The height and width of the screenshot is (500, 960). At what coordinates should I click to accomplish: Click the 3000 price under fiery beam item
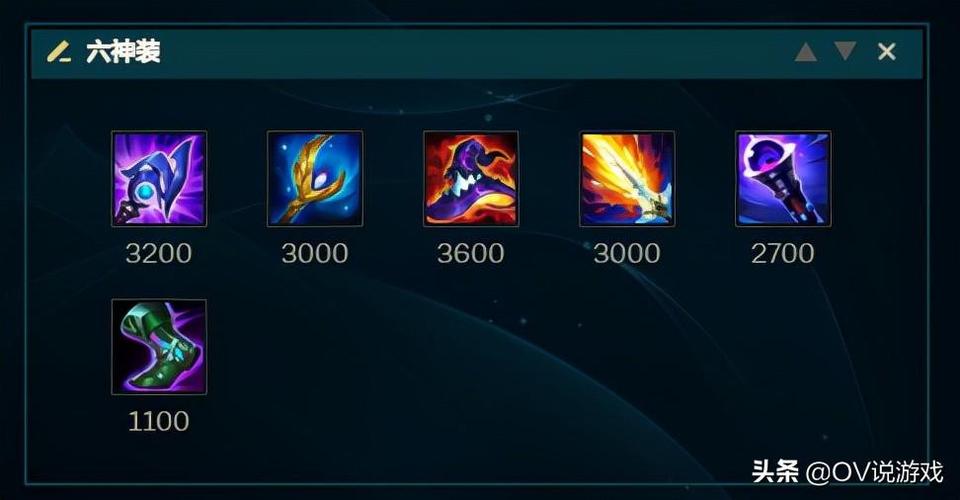pos(627,253)
